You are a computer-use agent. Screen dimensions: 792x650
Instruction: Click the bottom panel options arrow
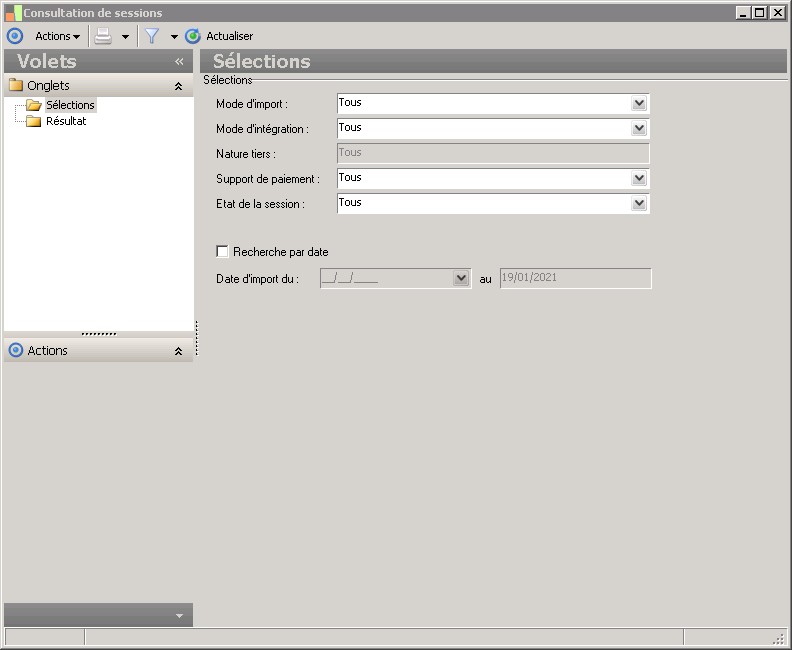(179, 616)
